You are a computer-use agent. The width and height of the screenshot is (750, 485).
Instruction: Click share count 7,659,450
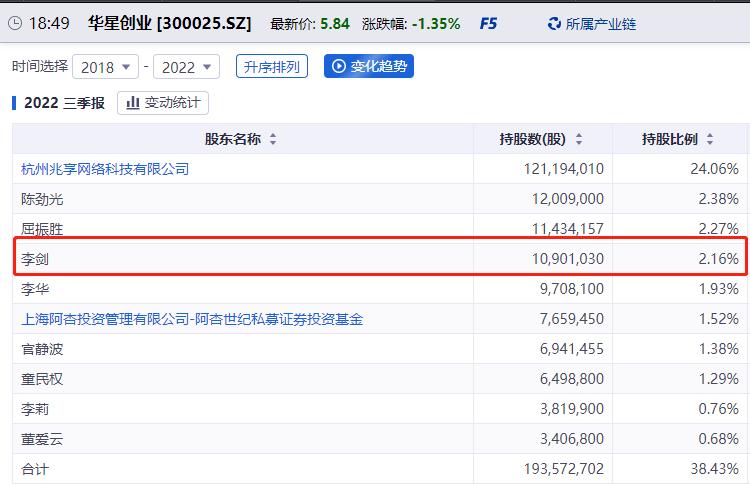[572, 319]
